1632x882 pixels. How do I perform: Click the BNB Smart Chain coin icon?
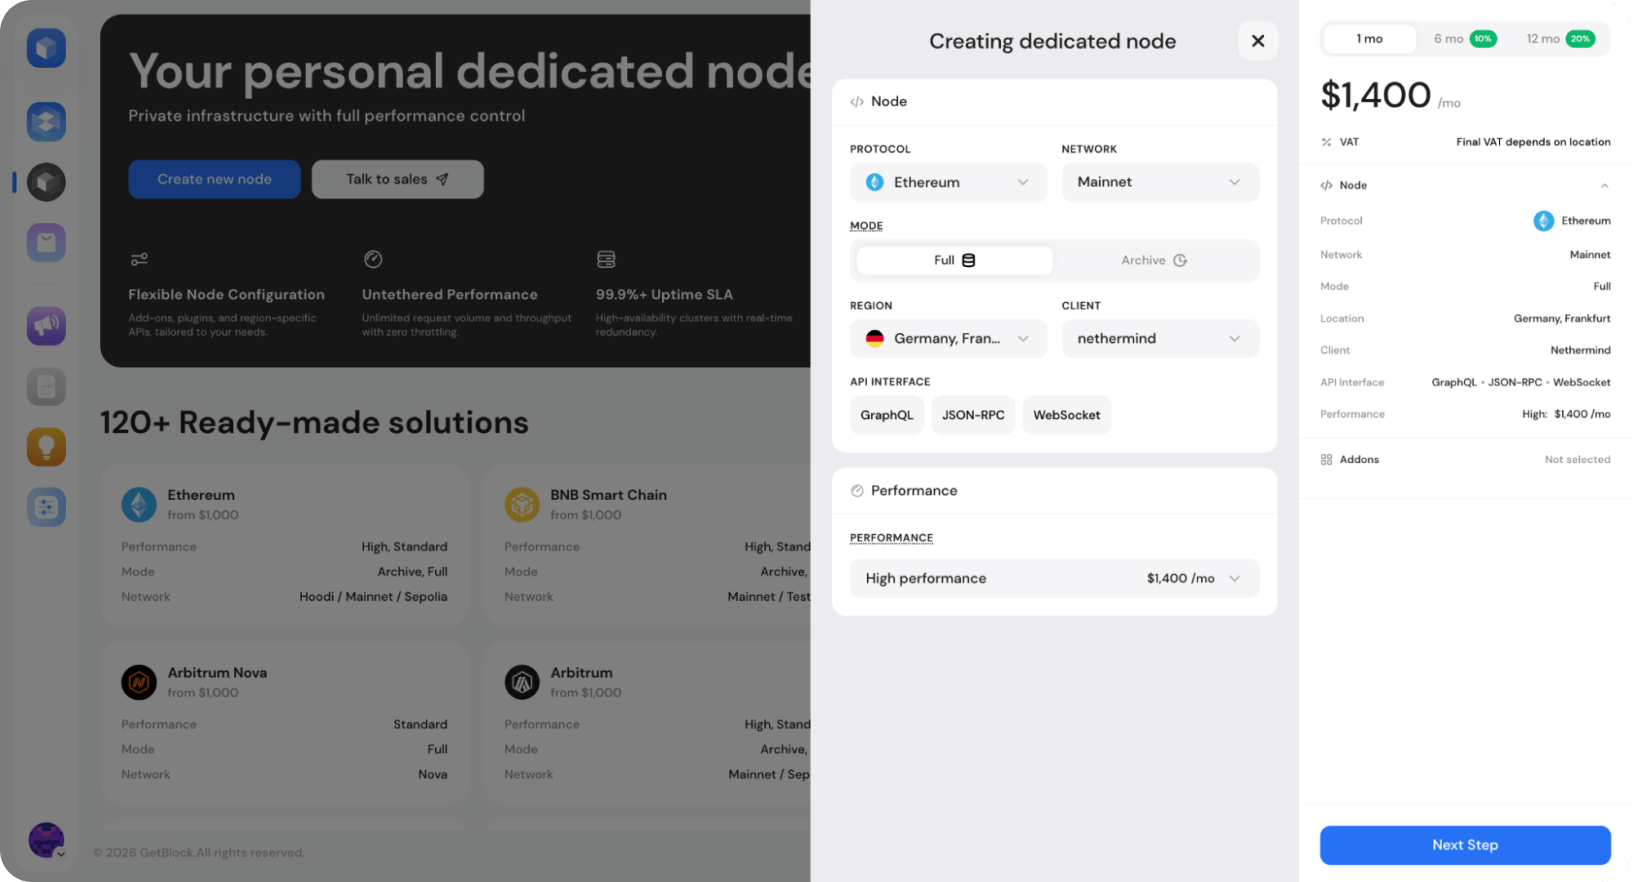(x=522, y=504)
